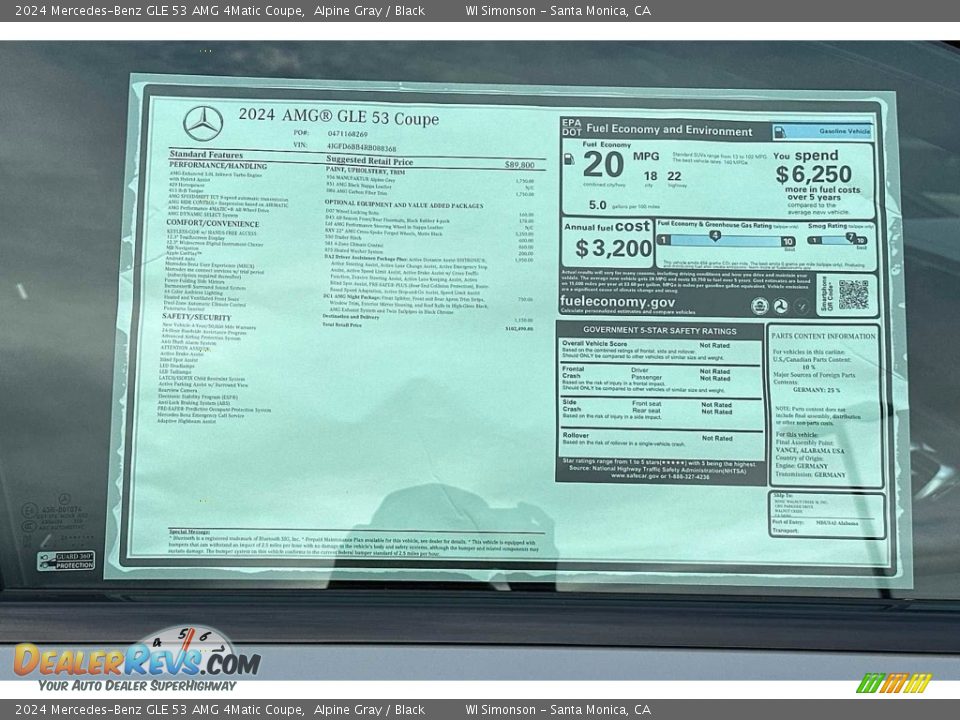
Task: Click the 'Transmission: GERMANY' line
Action: 811,474
